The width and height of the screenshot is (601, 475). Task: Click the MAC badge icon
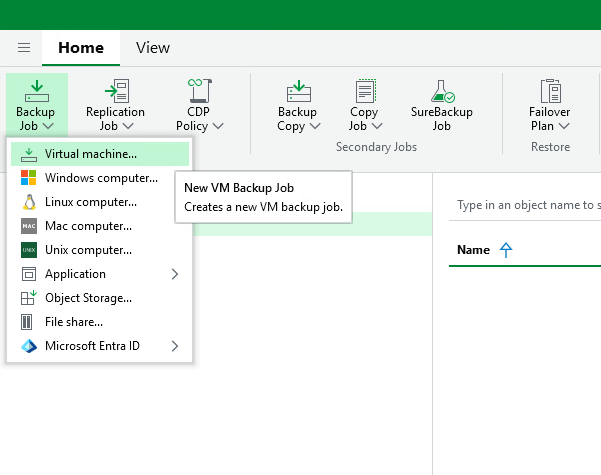pos(29,226)
